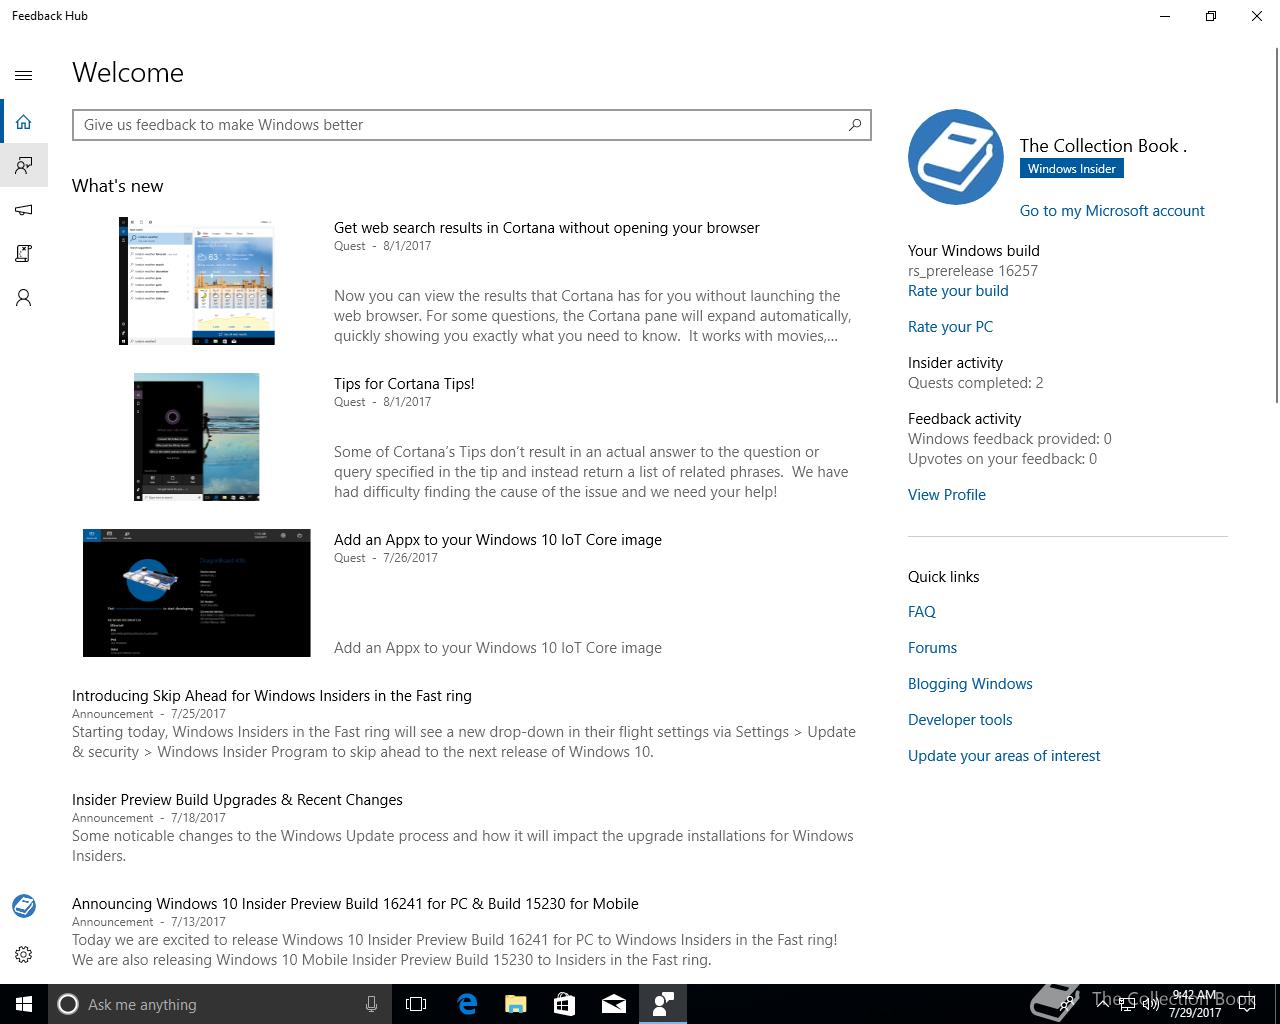Open Profile person icon in sidebar
The image size is (1280, 1024).
24,297
